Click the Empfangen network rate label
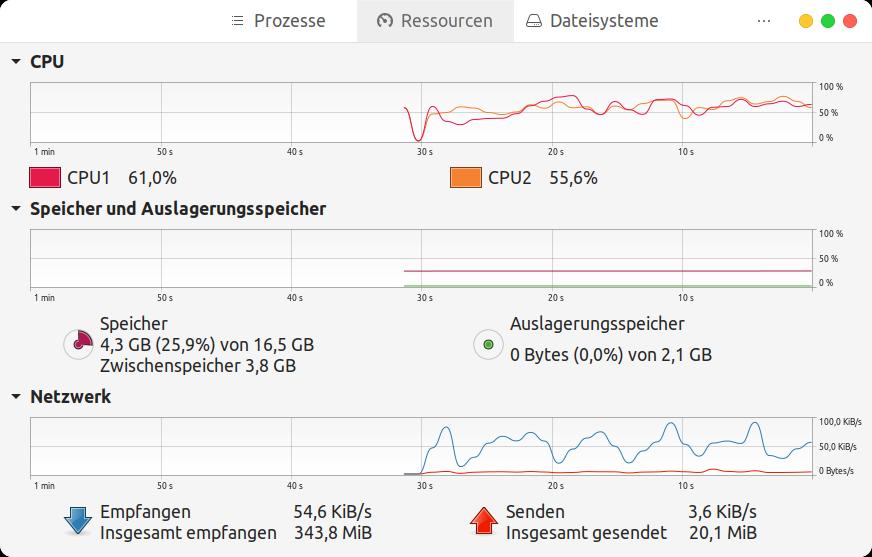Image resolution: width=872 pixels, height=557 pixels. 145,512
